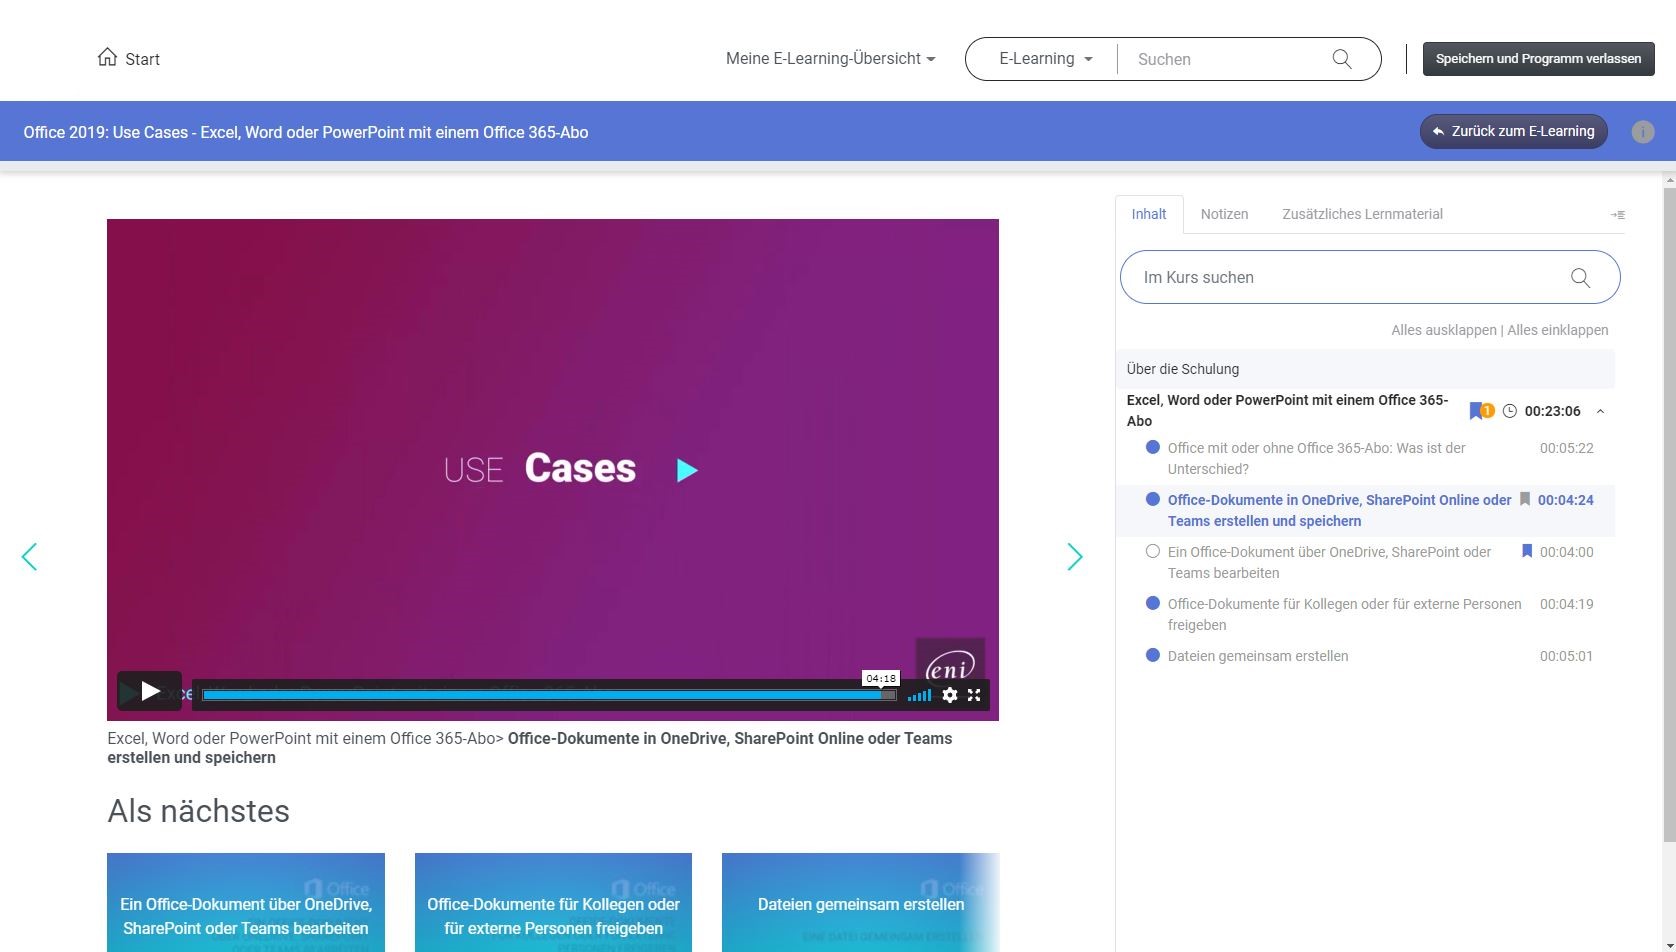The width and height of the screenshot is (1676, 952).
Task: Go to the next lesson with the right arrow
Action: point(1075,557)
